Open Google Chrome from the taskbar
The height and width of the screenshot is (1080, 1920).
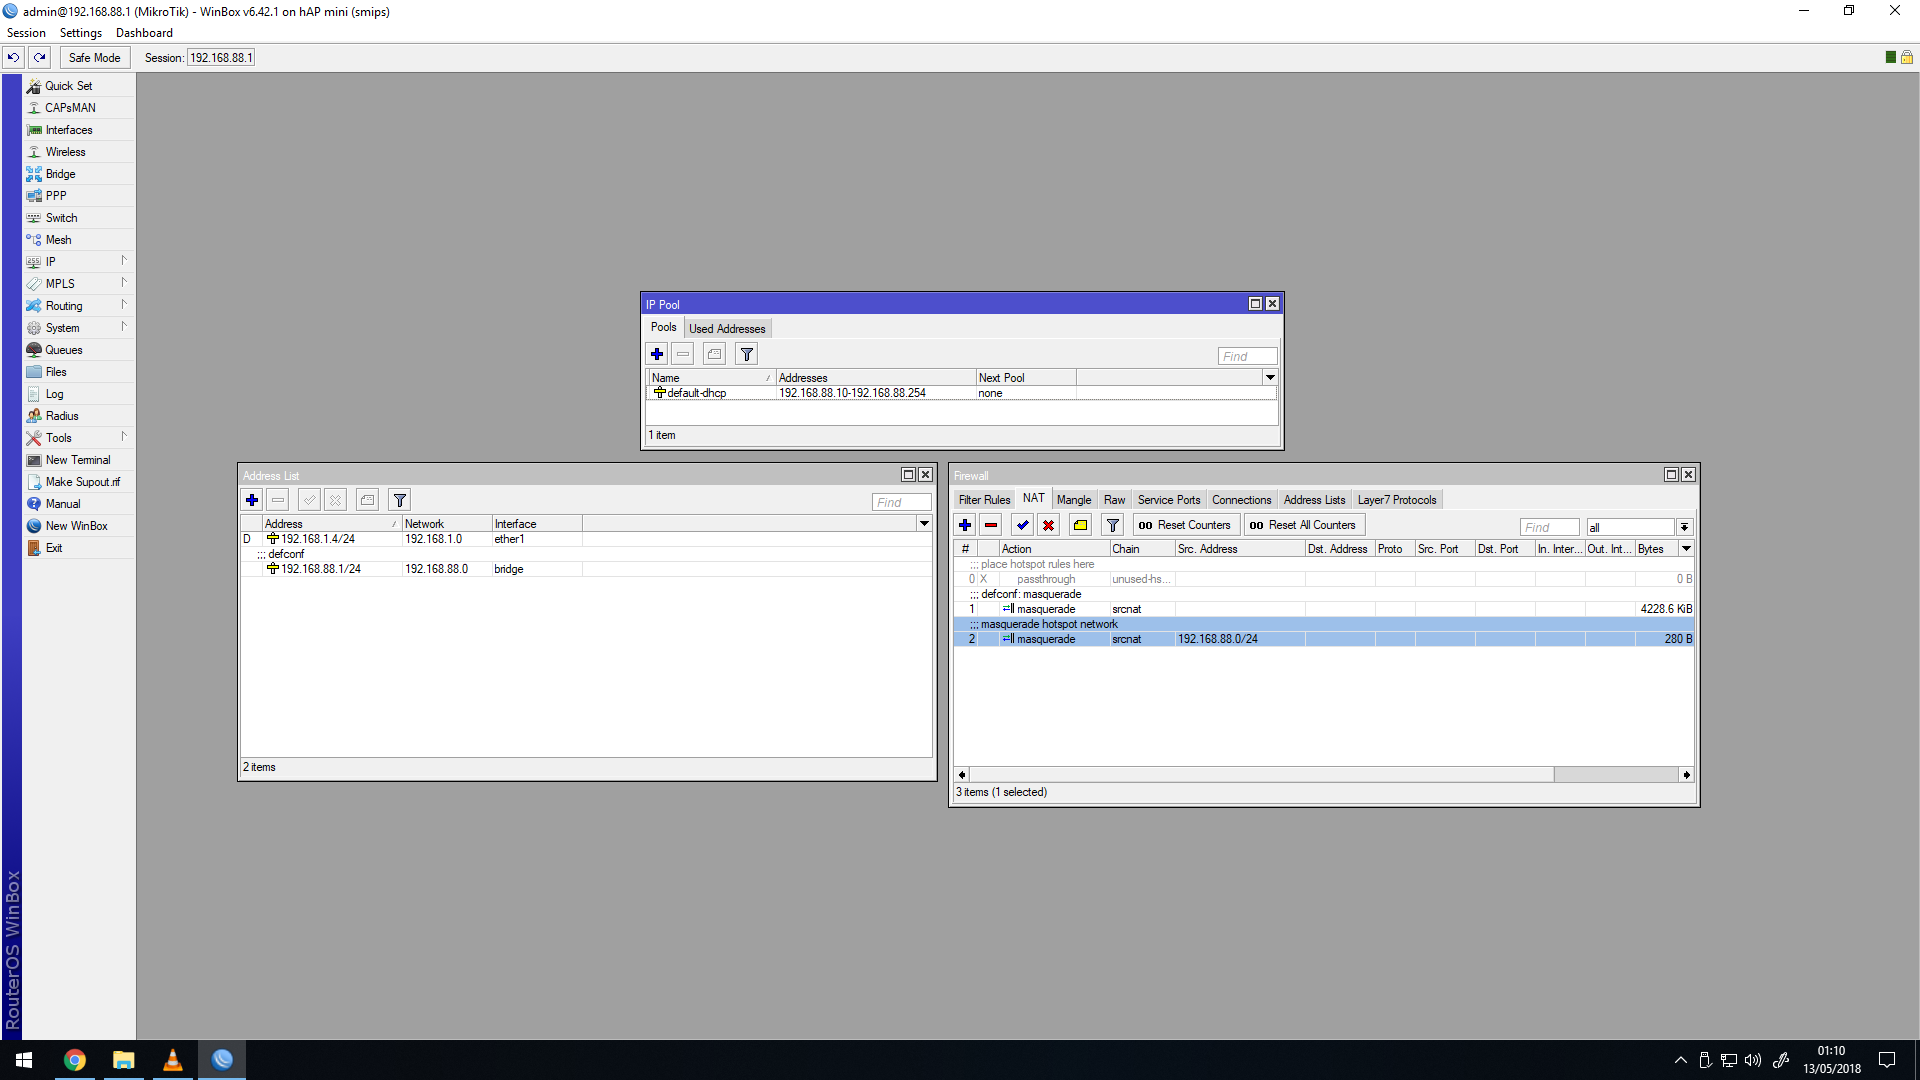75,1059
